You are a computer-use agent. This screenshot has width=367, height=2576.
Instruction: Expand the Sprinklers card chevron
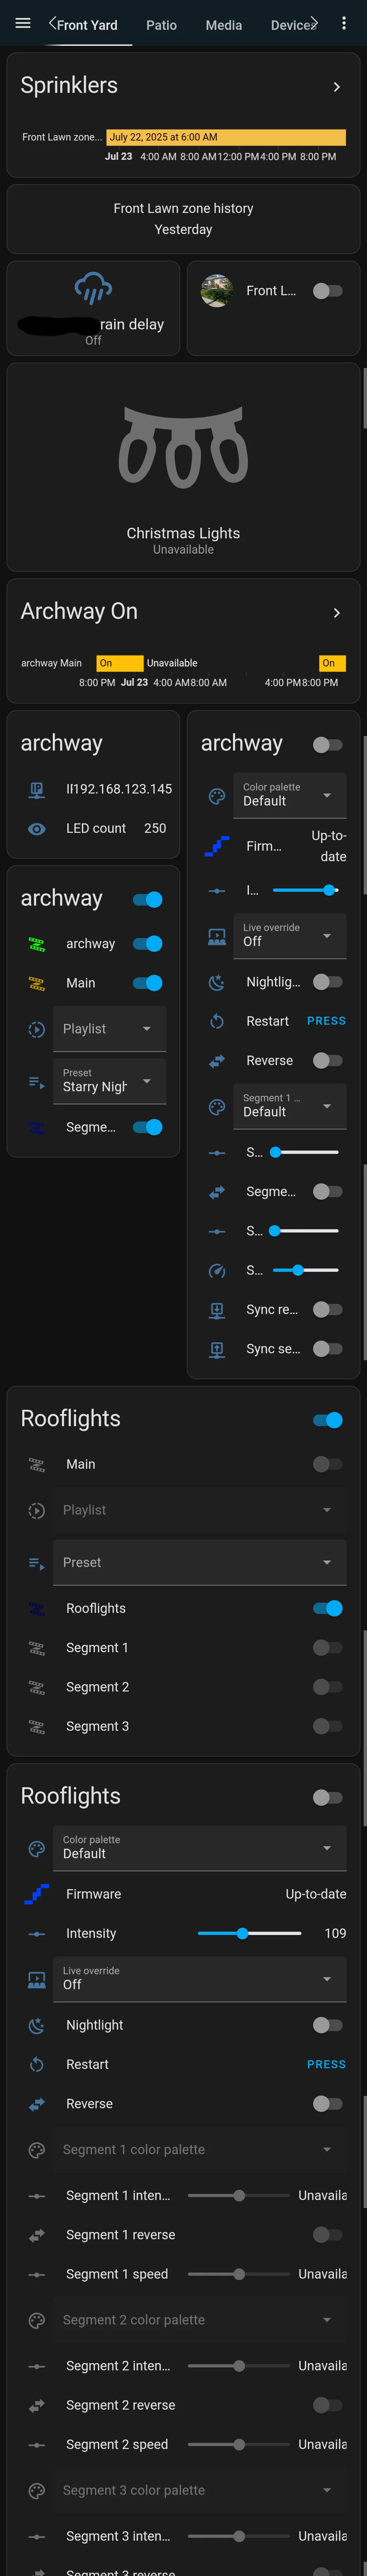coord(336,87)
